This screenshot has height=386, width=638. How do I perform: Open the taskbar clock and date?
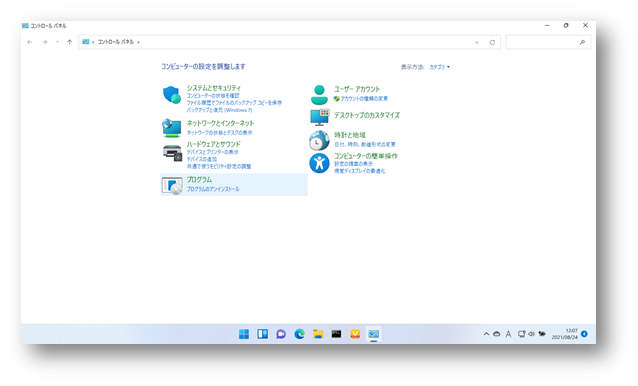pyautogui.click(x=565, y=334)
